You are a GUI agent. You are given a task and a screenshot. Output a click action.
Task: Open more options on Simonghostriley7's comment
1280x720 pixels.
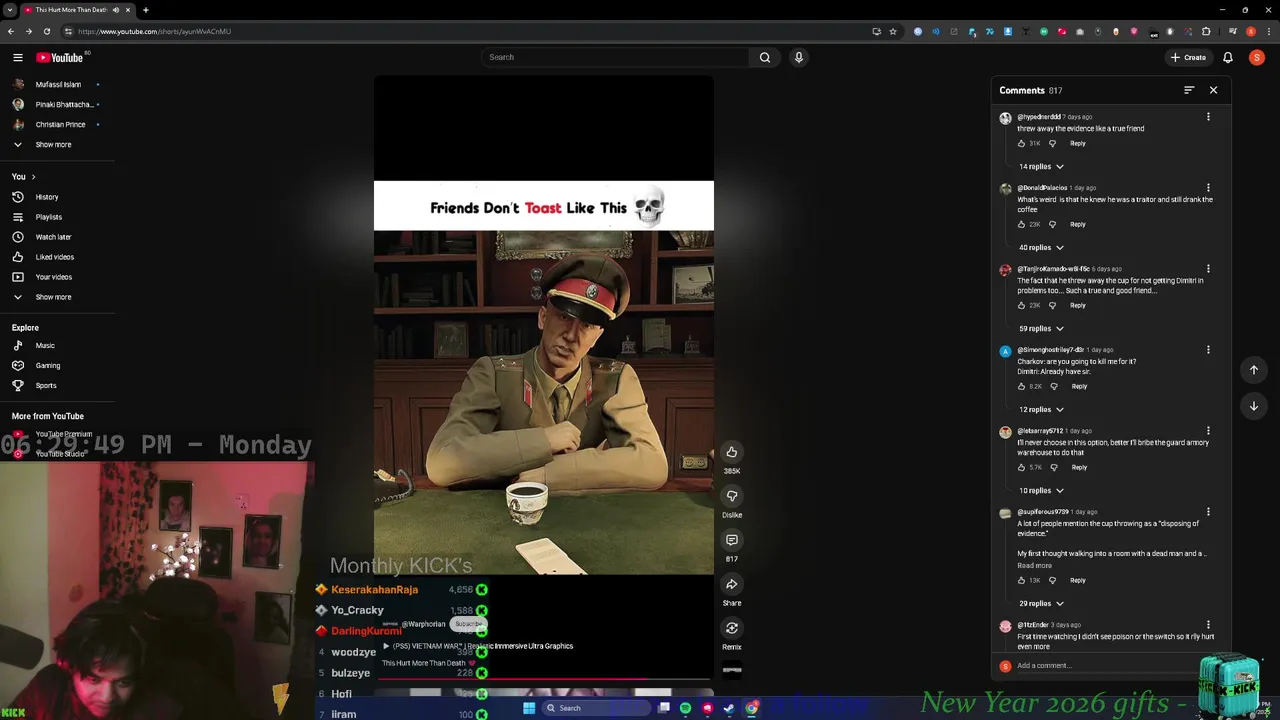pyautogui.click(x=1208, y=350)
